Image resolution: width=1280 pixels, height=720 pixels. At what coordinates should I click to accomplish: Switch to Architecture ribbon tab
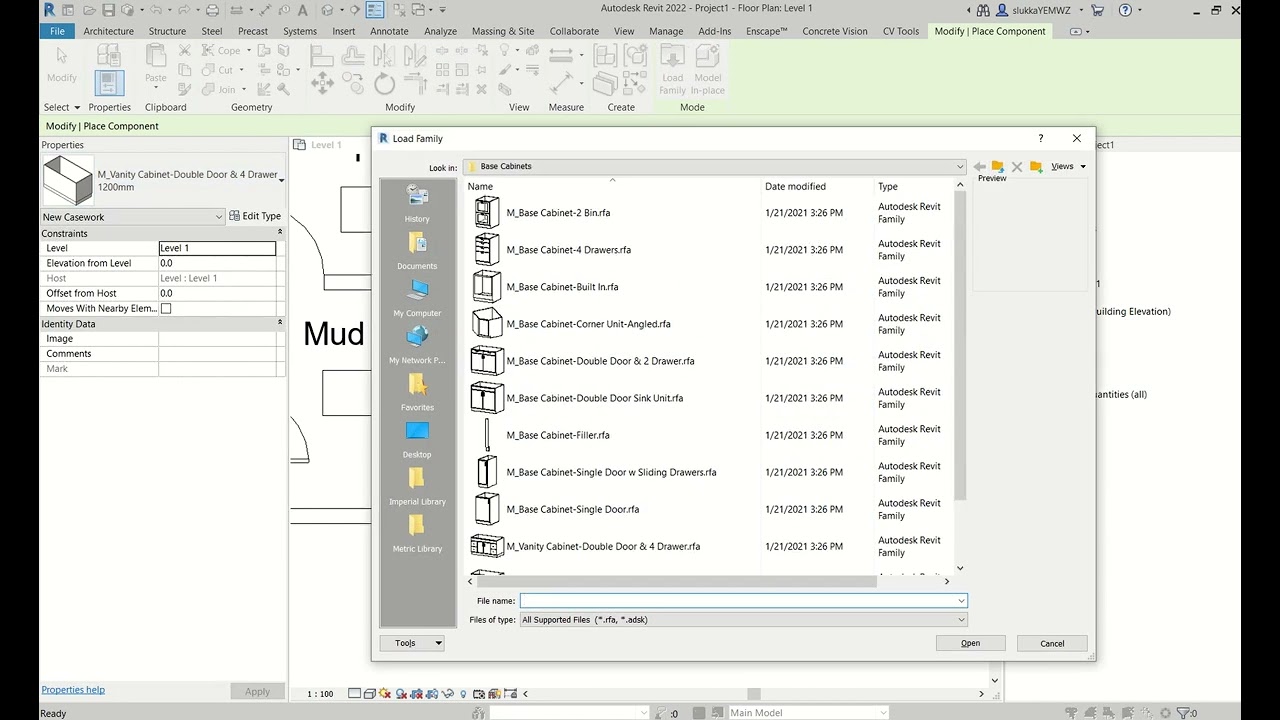108,31
